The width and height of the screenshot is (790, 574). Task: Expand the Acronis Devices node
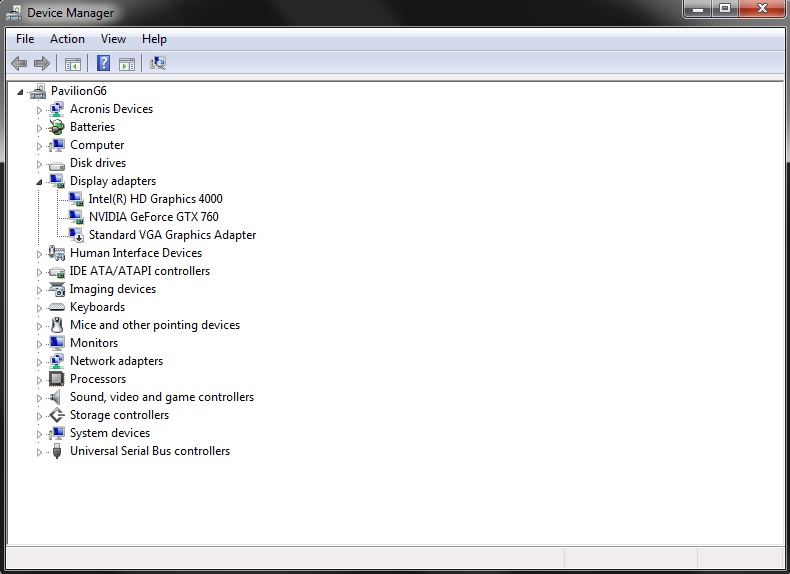point(39,109)
